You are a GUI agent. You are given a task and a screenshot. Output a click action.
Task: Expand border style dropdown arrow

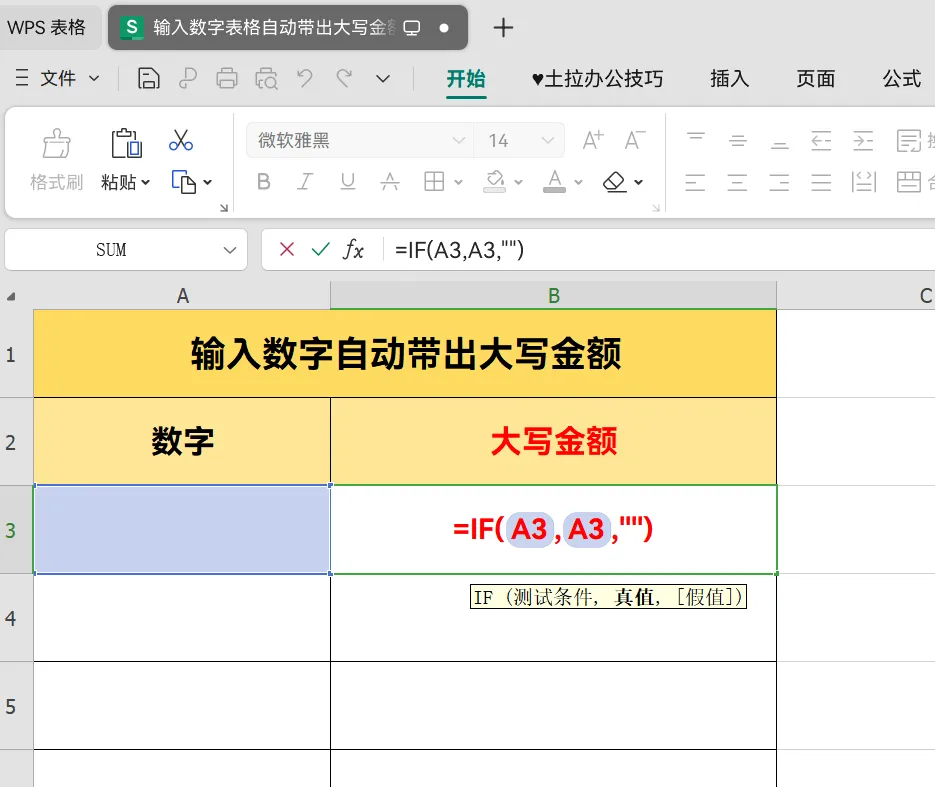click(x=459, y=182)
